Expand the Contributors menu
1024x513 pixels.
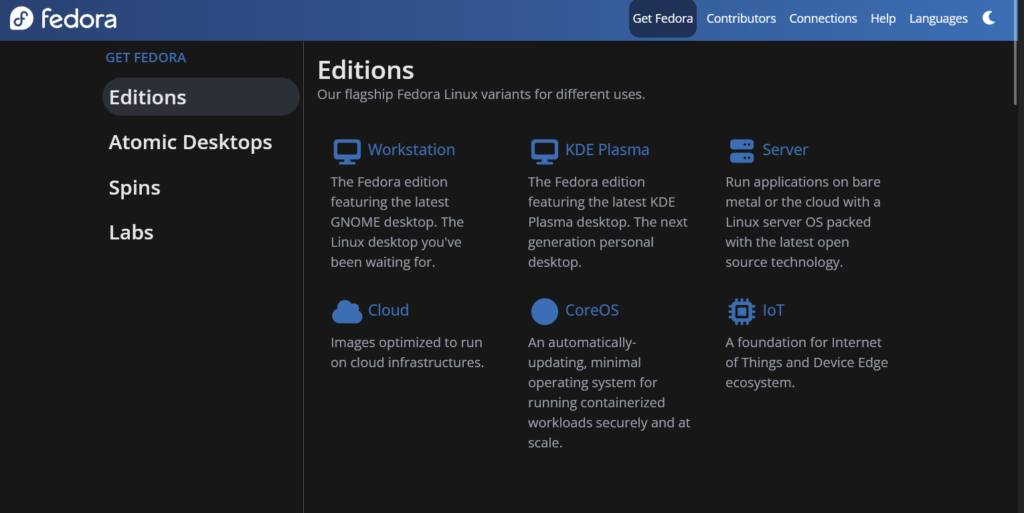point(741,18)
